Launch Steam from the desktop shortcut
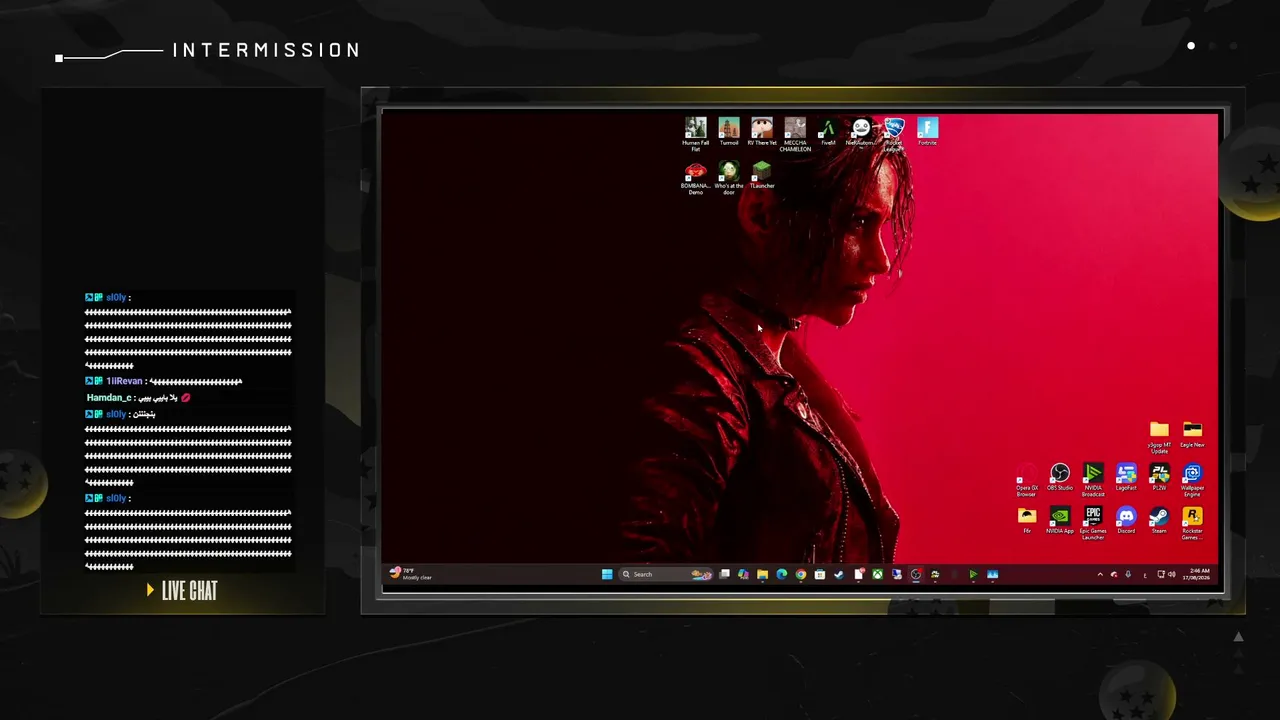This screenshot has width=1280, height=720. coord(1159,520)
